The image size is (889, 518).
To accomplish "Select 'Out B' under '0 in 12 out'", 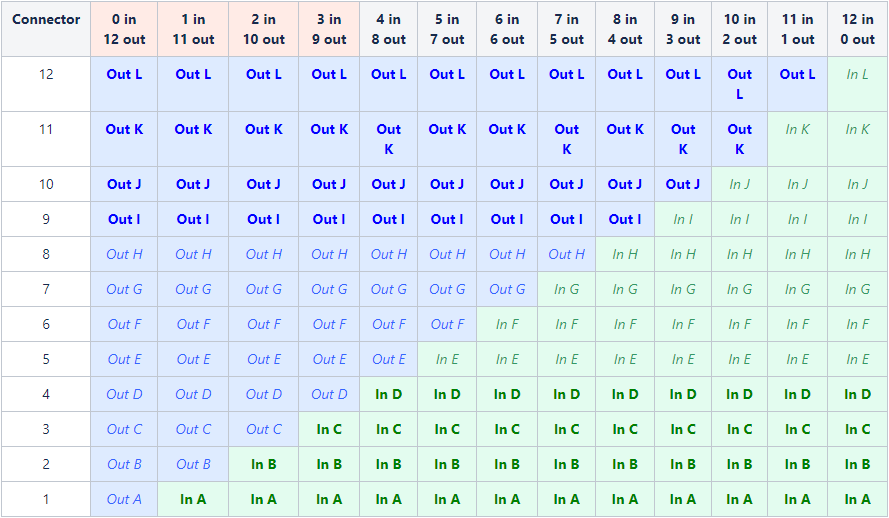I will coord(124,465).
